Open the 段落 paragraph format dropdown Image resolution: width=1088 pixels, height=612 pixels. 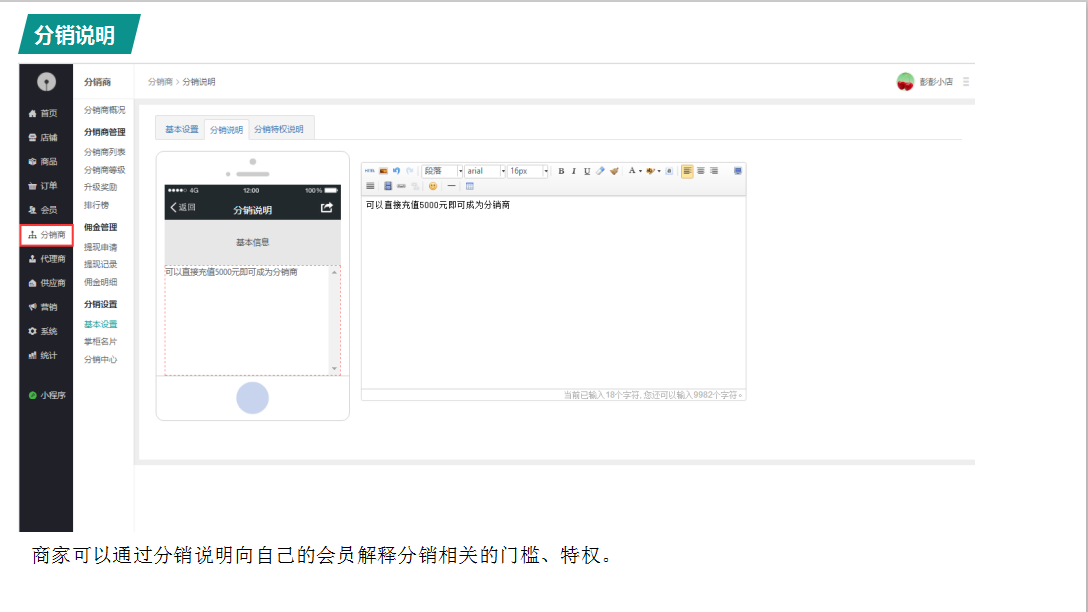(x=442, y=171)
